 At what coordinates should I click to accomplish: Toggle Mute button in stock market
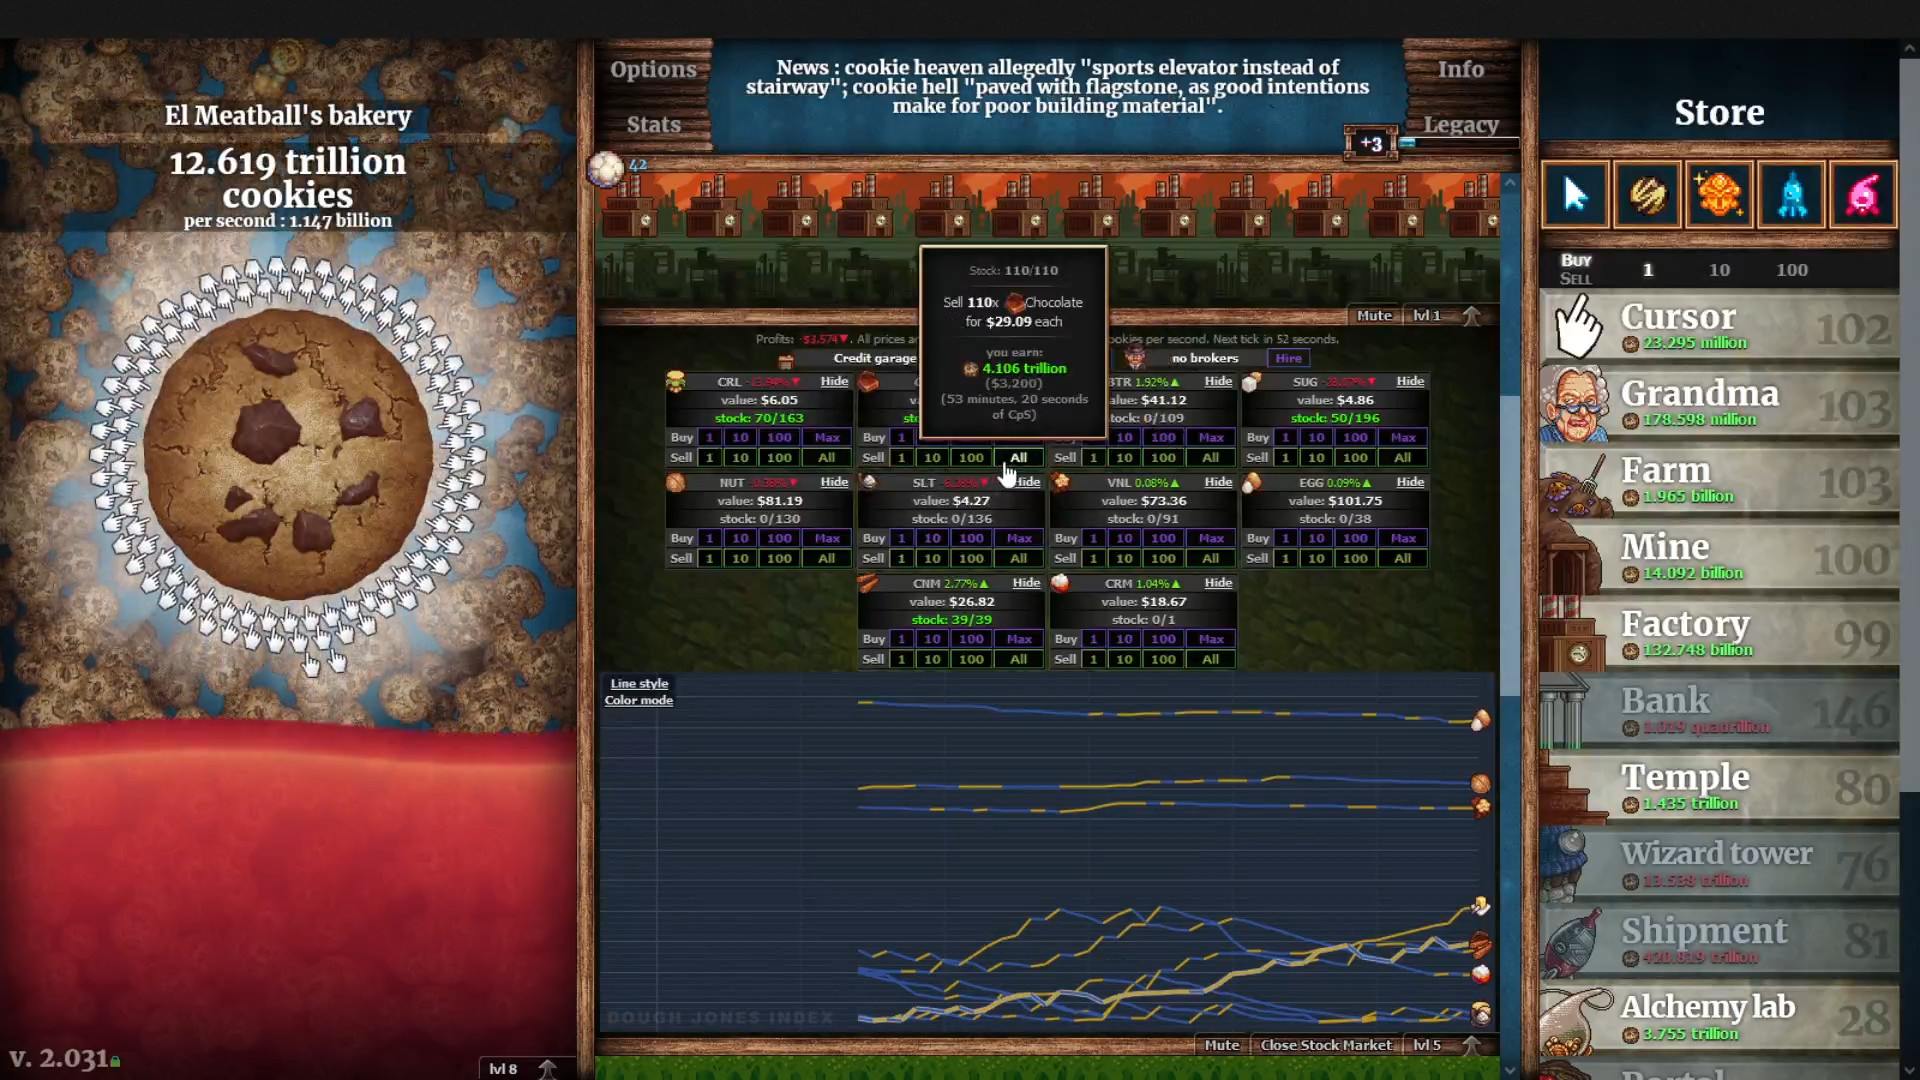click(1216, 1044)
